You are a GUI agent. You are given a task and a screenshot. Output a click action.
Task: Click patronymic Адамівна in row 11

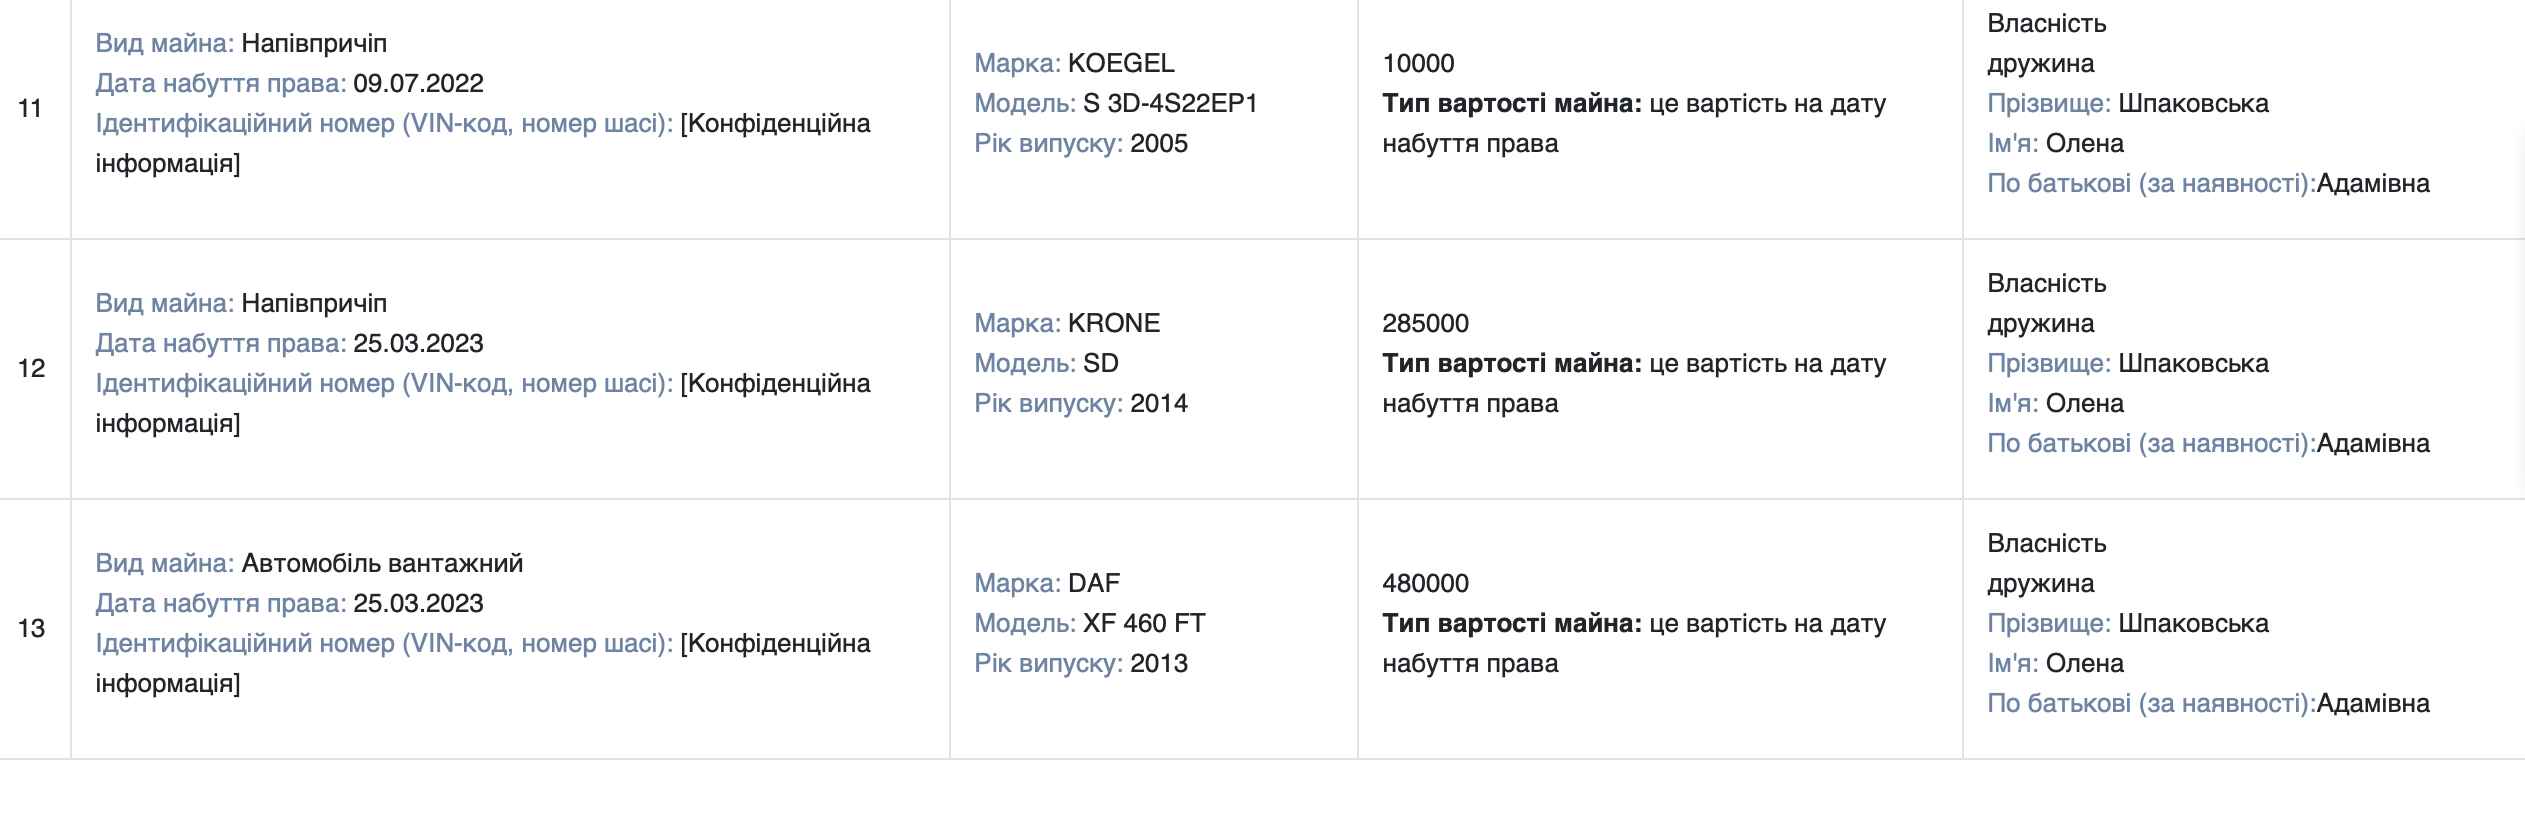(2373, 183)
